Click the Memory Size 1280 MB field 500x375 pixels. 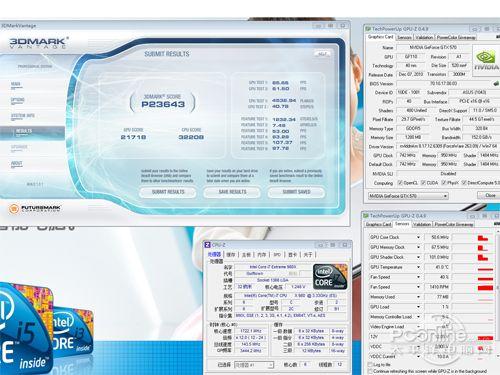[414, 137]
